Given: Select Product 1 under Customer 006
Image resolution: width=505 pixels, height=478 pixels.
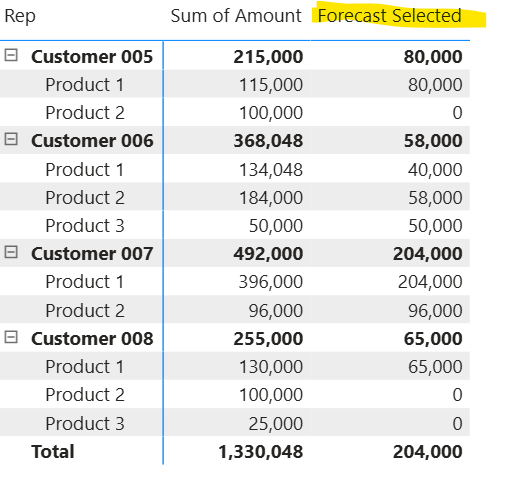Looking at the screenshot, I should tap(85, 169).
